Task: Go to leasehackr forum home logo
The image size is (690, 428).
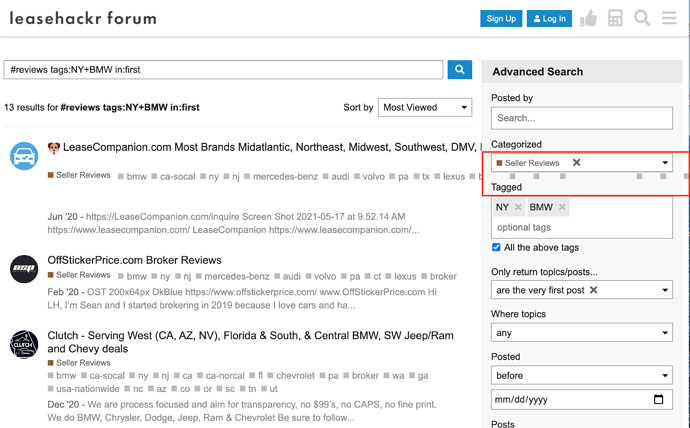Action: (x=83, y=18)
